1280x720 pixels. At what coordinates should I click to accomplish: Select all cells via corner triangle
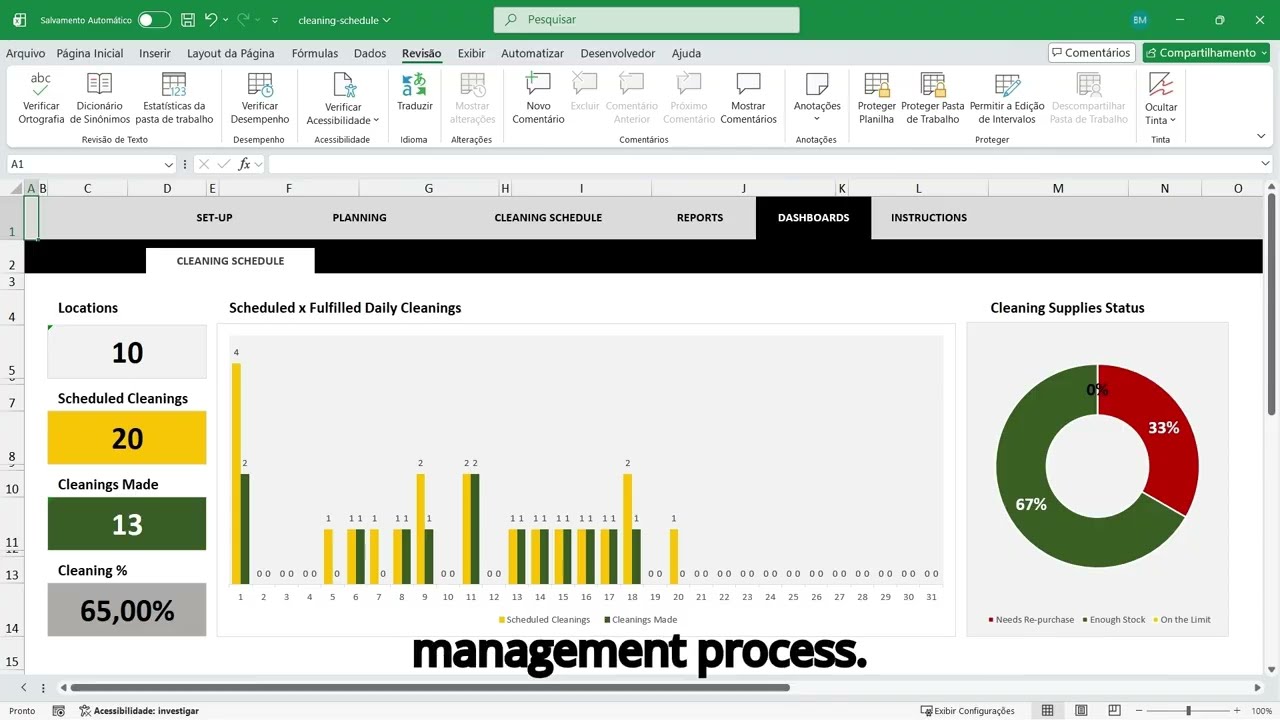[17, 188]
